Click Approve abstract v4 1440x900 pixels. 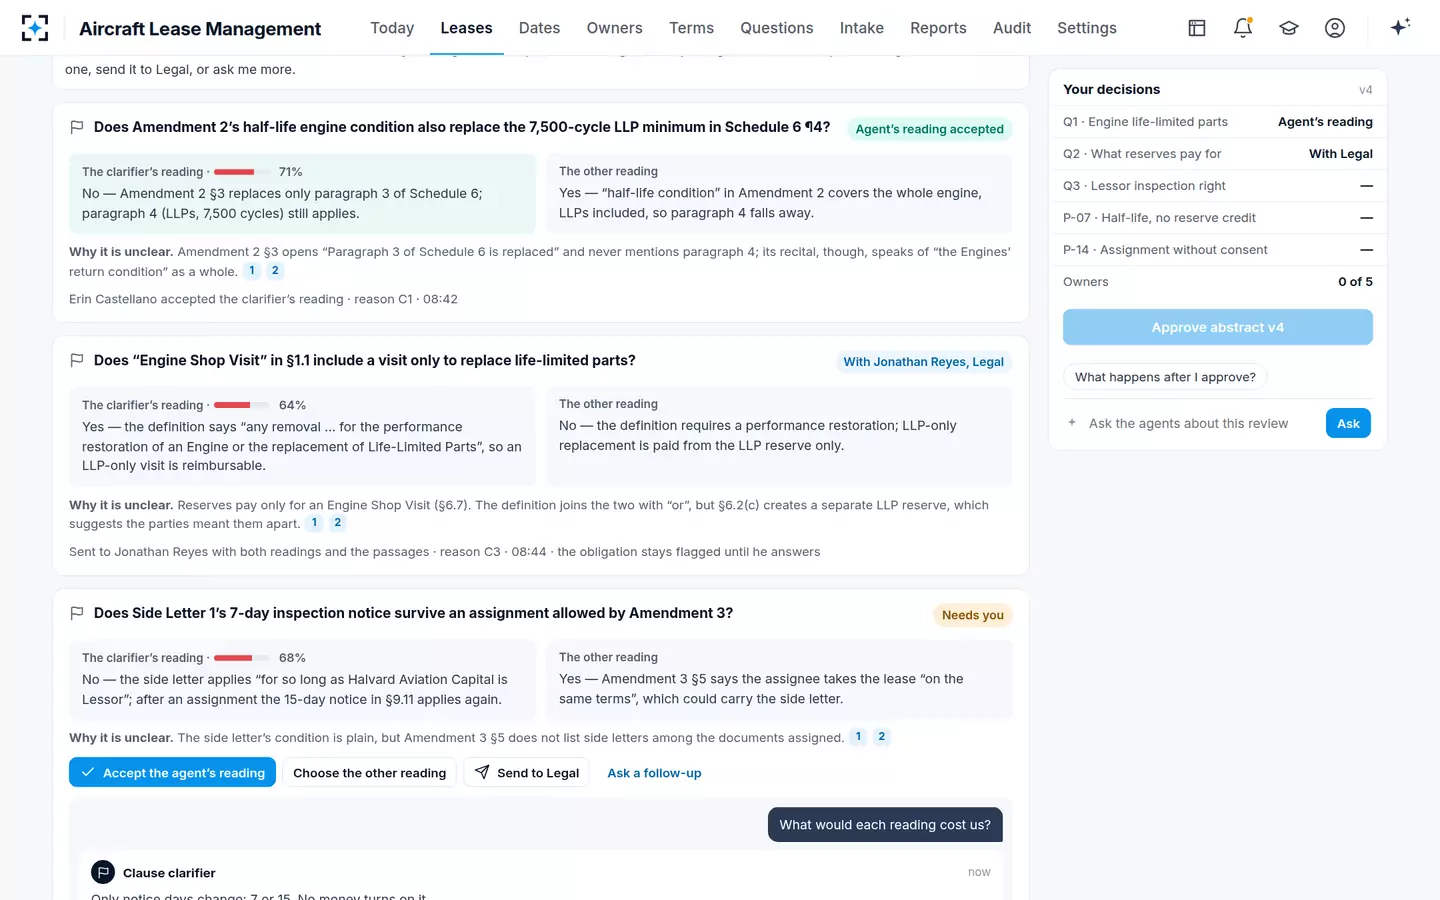click(x=1218, y=327)
